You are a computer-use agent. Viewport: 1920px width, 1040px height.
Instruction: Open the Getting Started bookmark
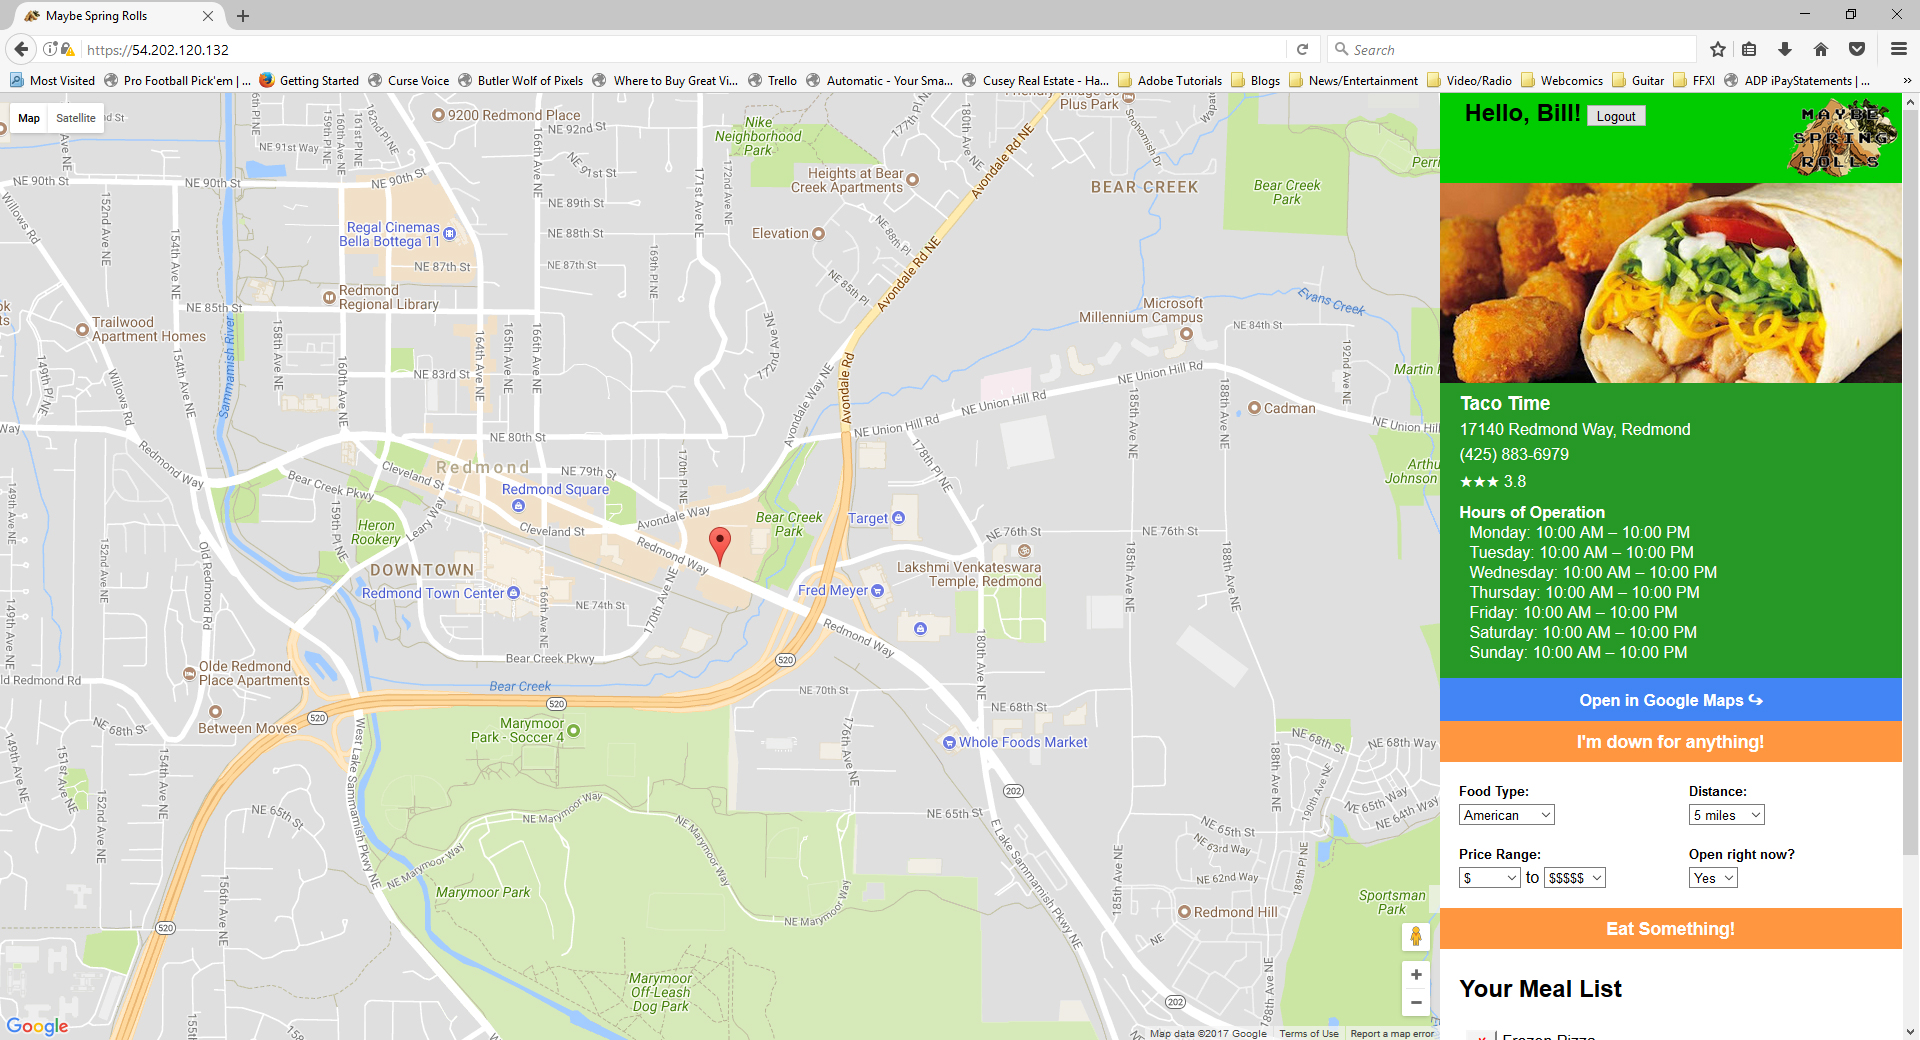pos(308,81)
